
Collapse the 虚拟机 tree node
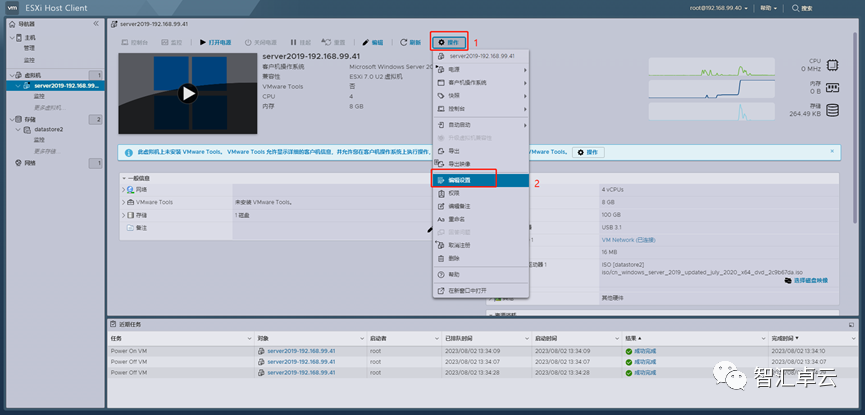point(12,75)
